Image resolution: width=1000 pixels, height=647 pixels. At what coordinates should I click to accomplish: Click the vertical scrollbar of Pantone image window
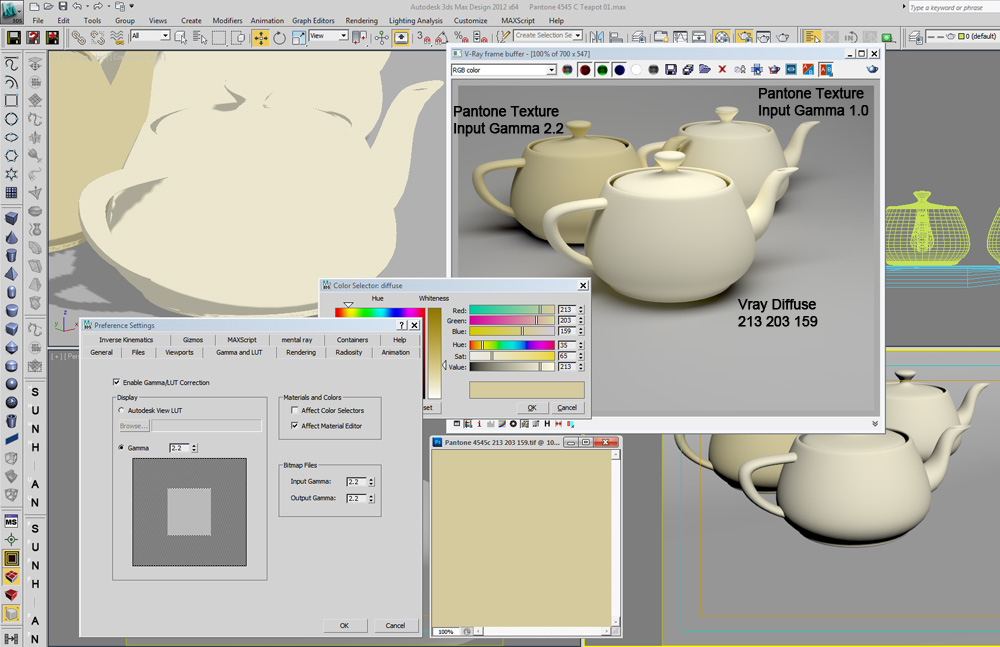(615, 538)
